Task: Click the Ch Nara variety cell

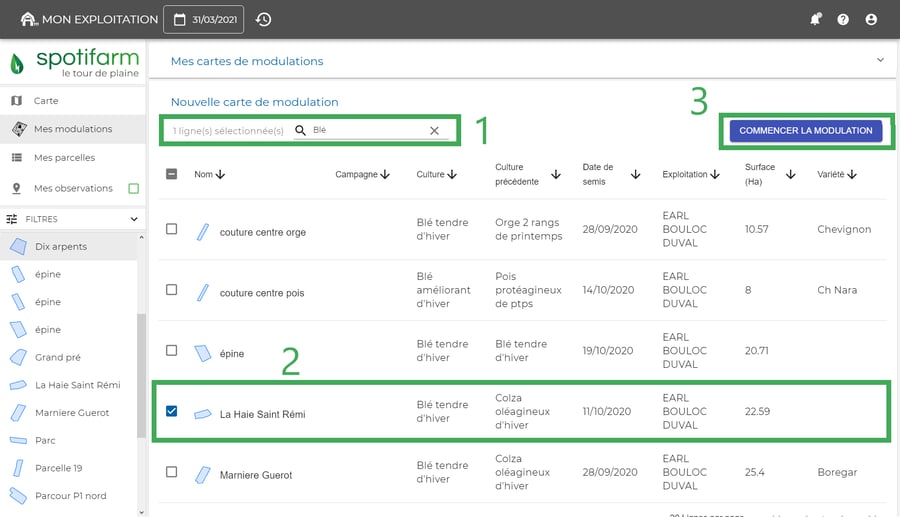Action: [837, 290]
